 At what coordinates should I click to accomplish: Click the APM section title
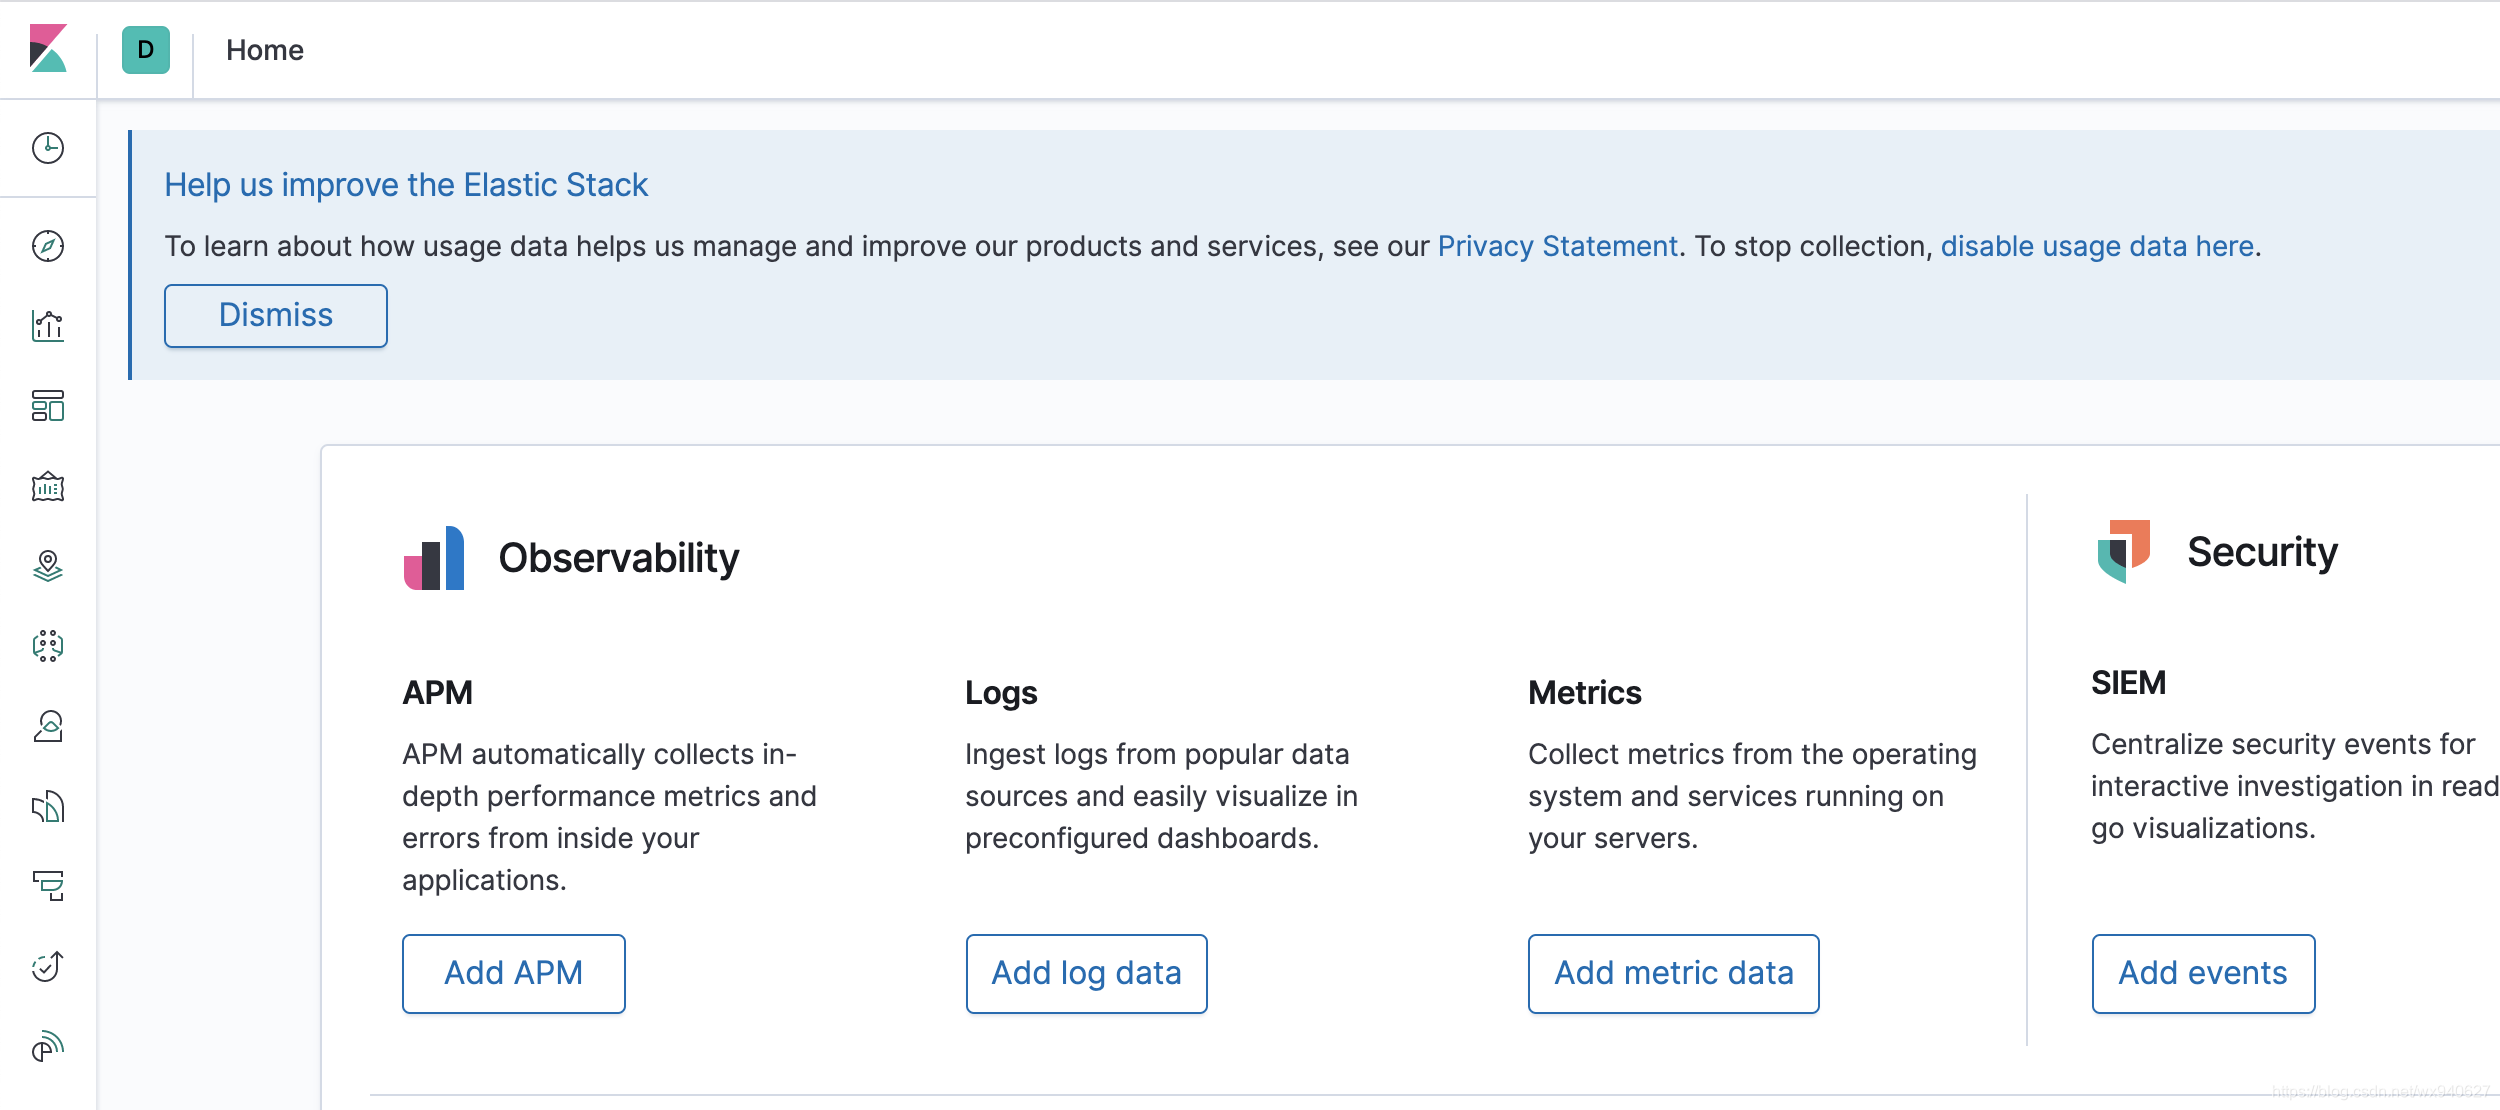(x=437, y=693)
